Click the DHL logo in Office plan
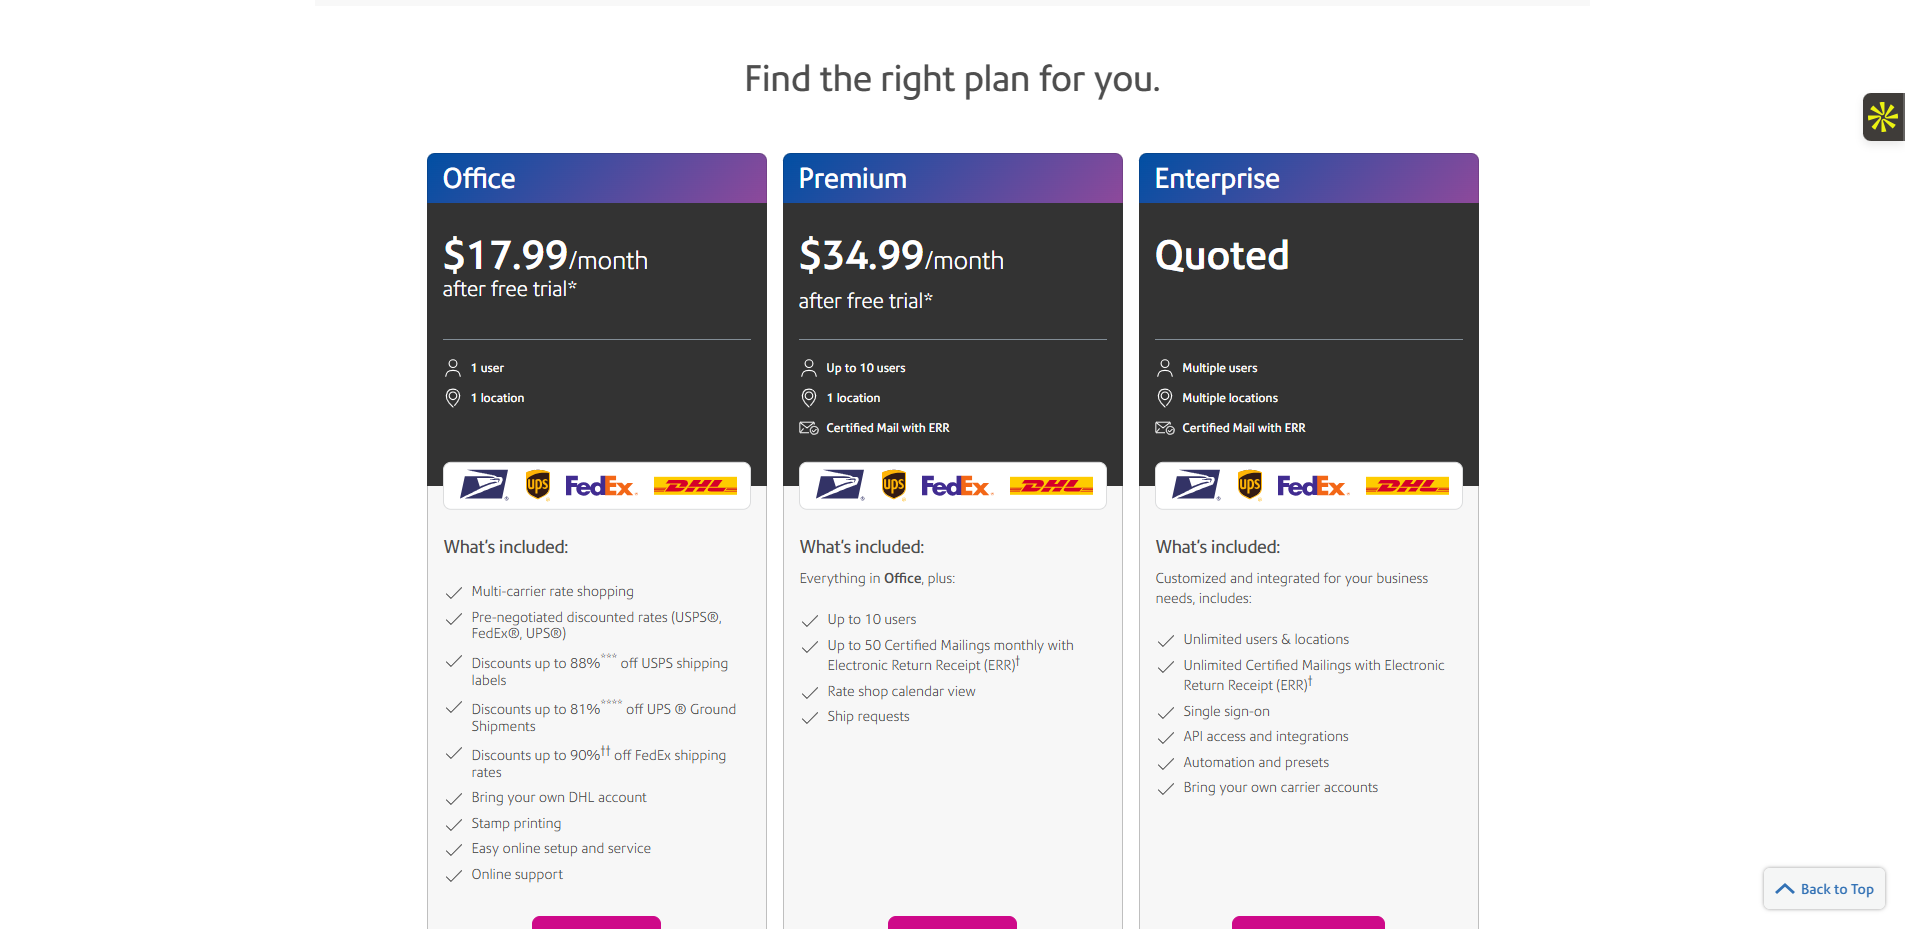1905x929 pixels. [x=695, y=486]
